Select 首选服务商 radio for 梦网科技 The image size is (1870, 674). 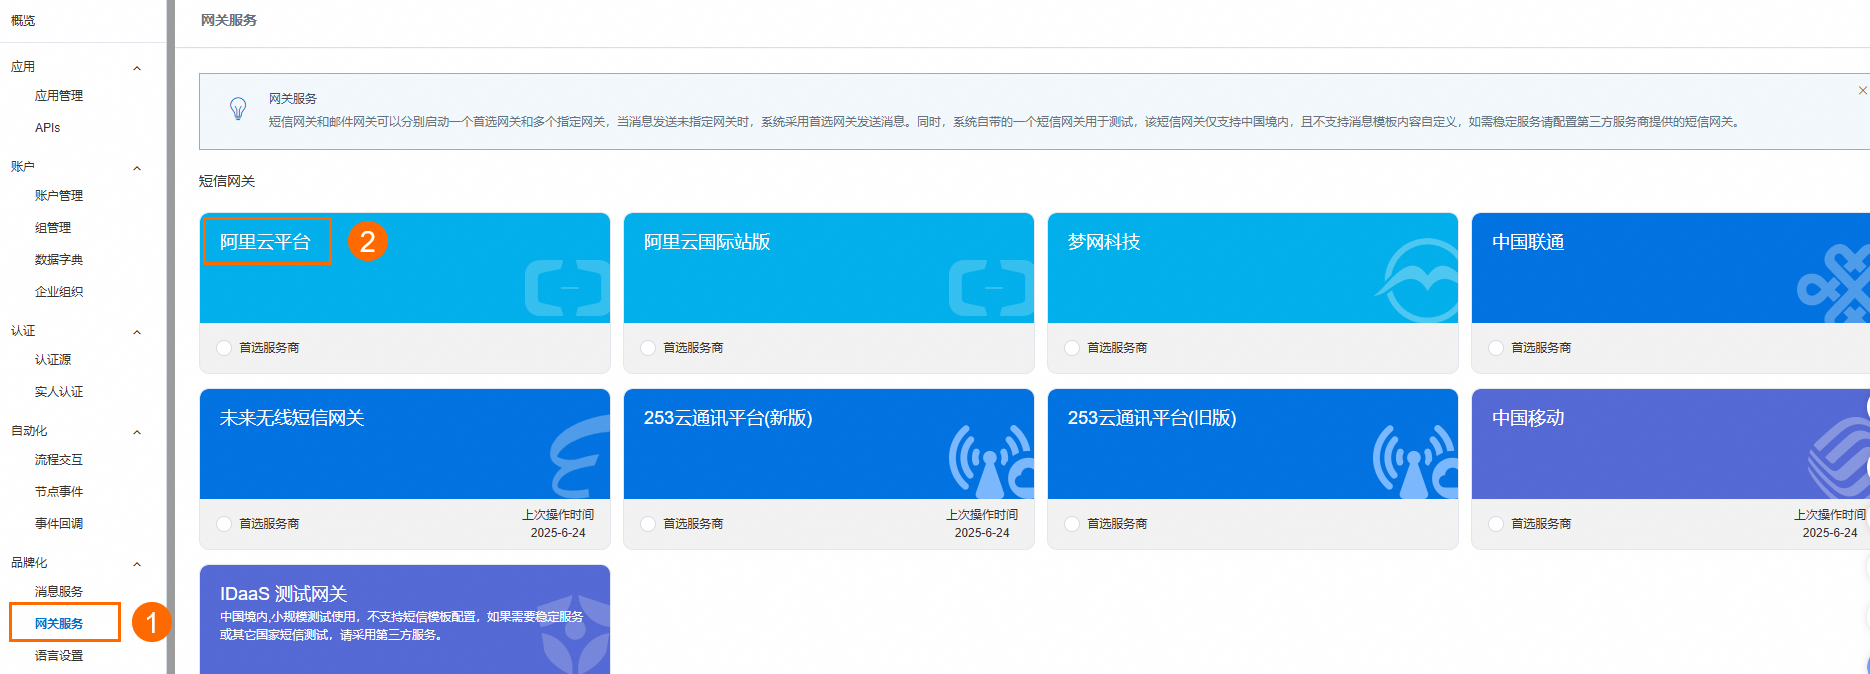[1072, 348]
